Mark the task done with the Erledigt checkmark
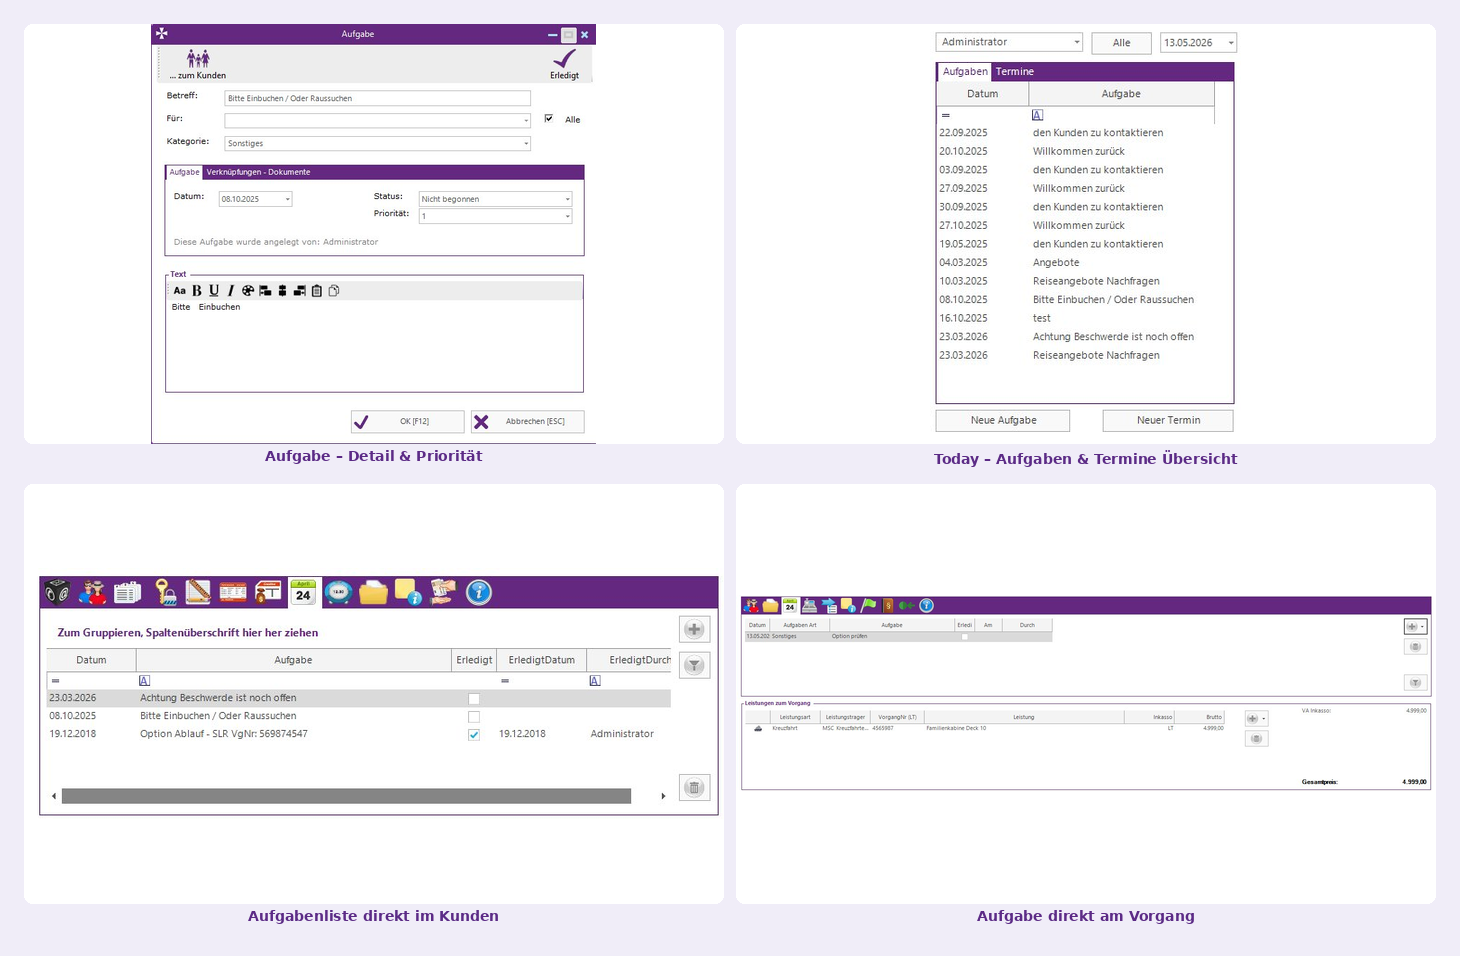 [x=565, y=59]
